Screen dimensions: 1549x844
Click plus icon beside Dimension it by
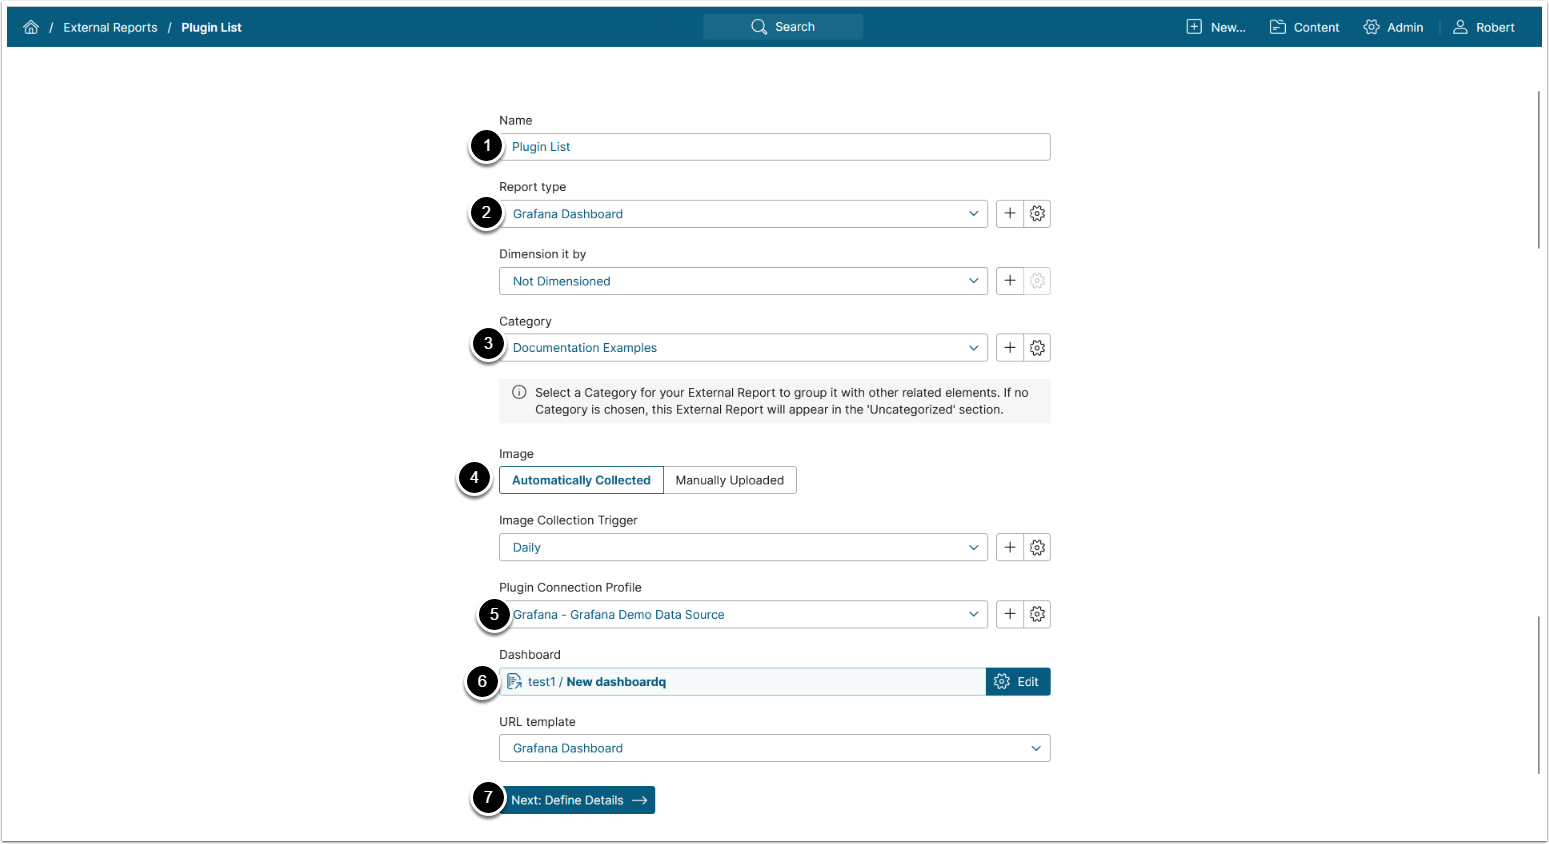[x=1010, y=281]
